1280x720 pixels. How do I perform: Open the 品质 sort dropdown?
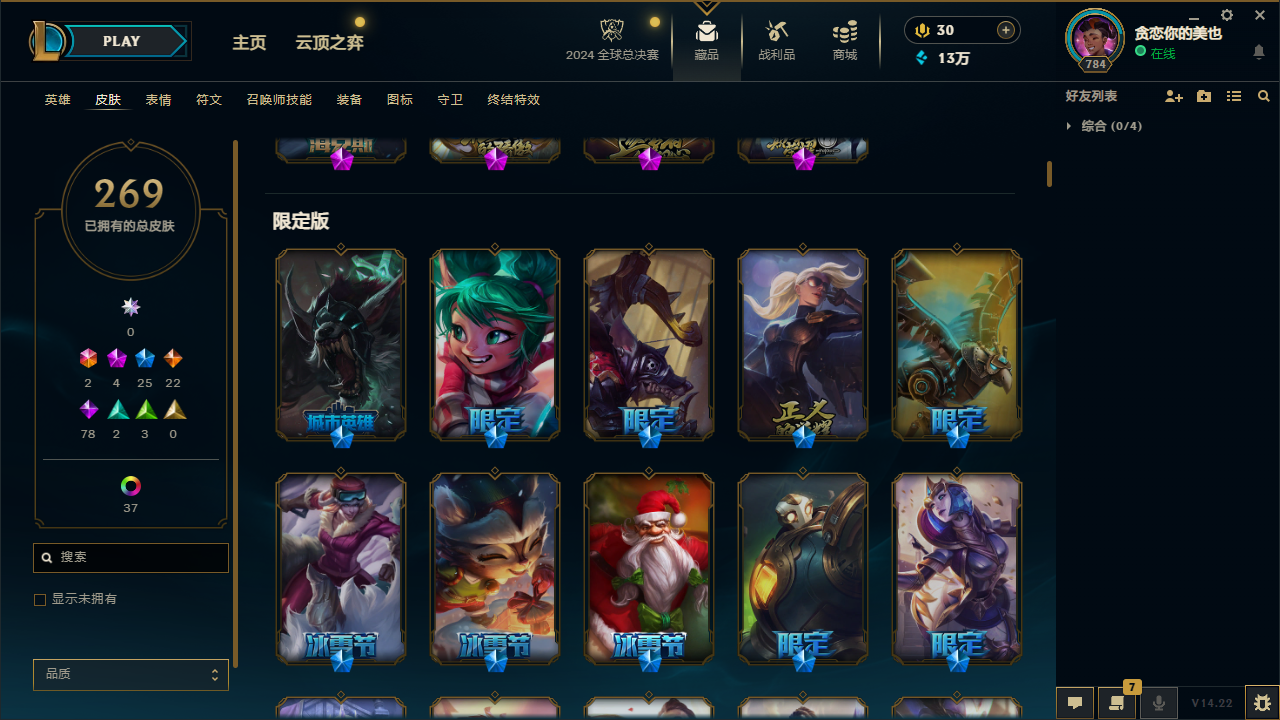tap(131, 675)
